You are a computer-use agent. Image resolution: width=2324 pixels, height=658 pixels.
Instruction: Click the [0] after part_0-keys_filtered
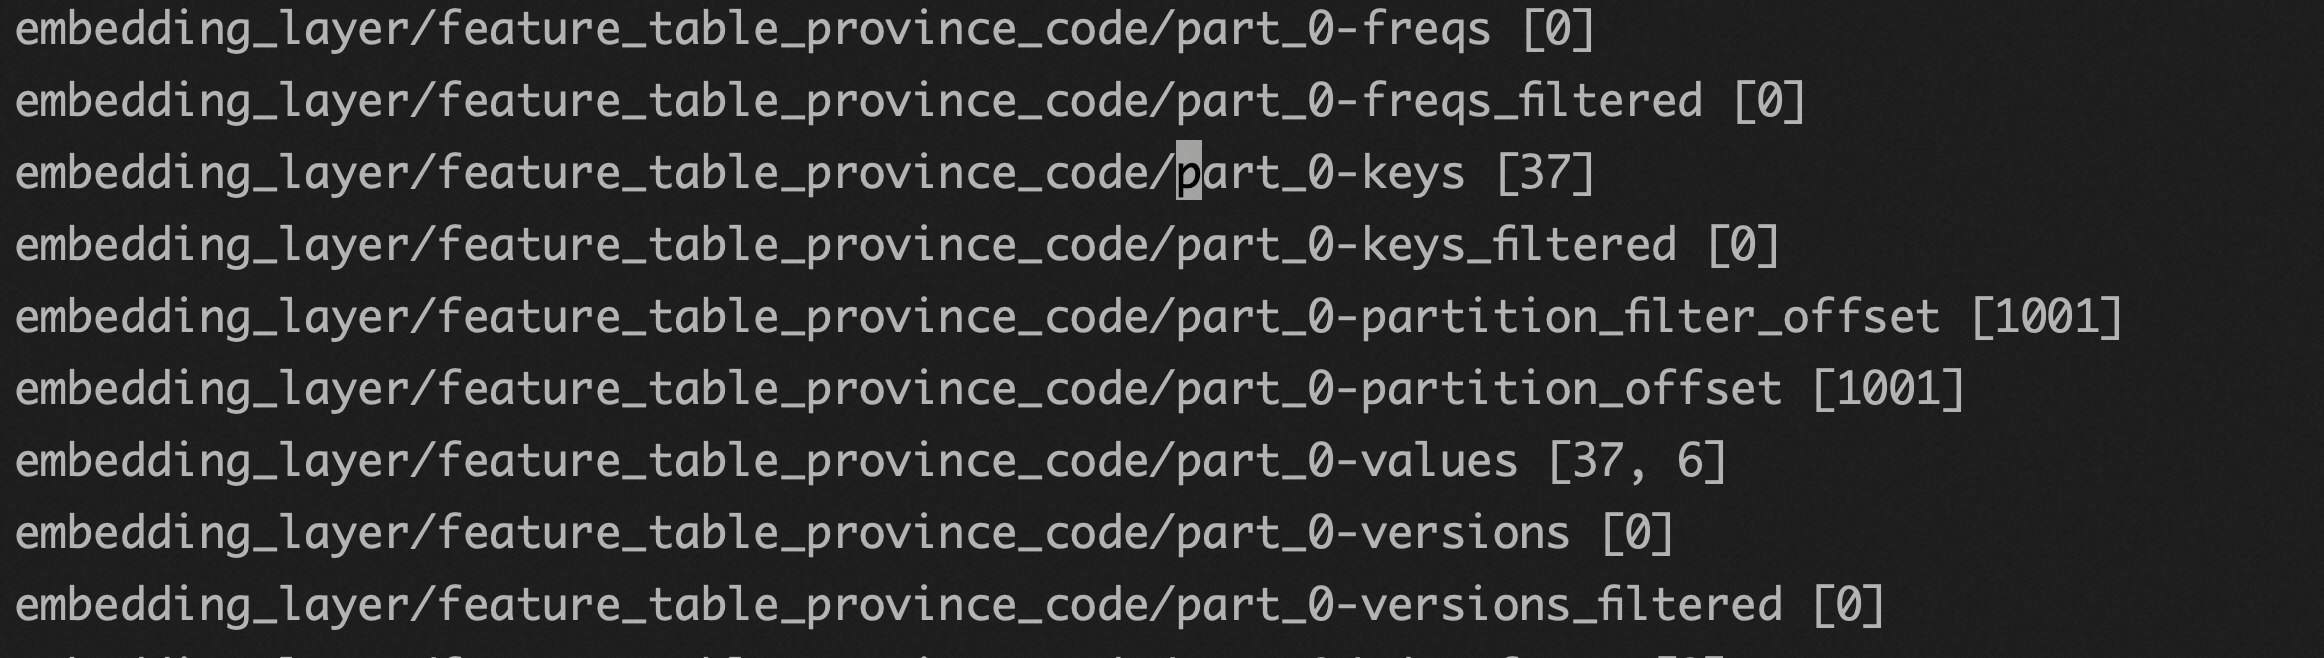pos(1742,245)
